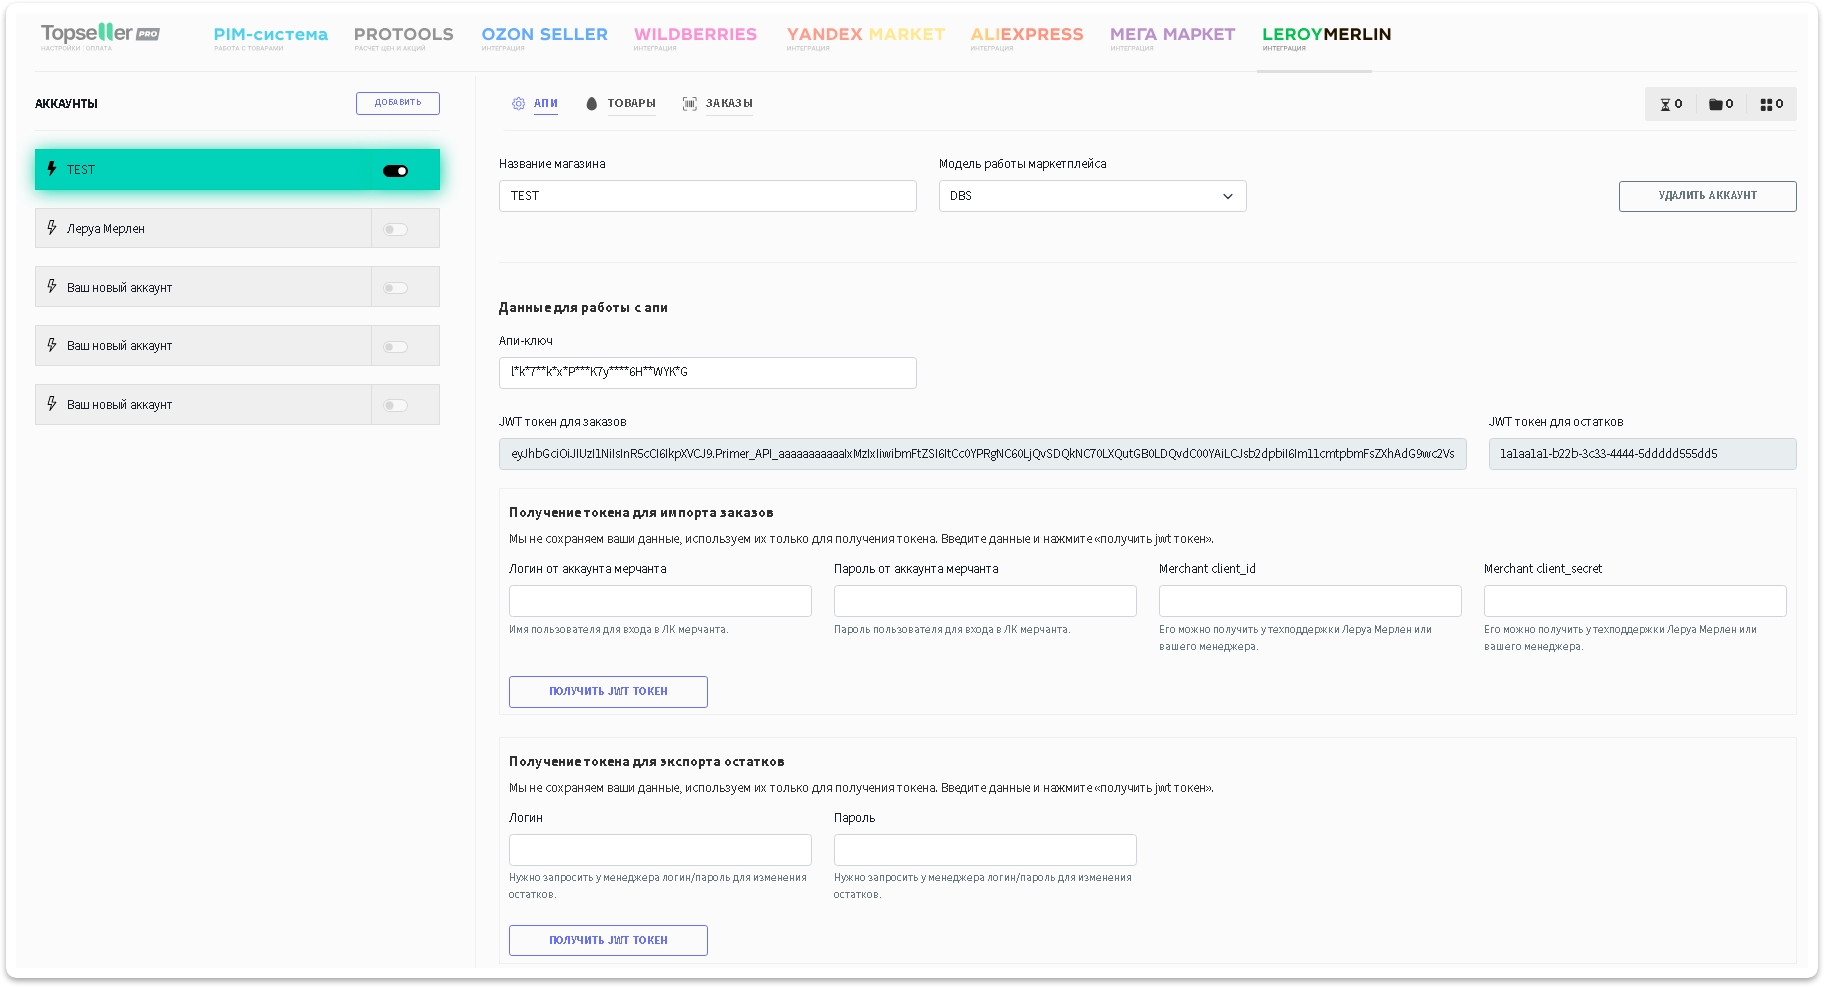This screenshot has width=1824, height=987.
Task: Disable the TEST account toggle
Action: click(x=396, y=171)
